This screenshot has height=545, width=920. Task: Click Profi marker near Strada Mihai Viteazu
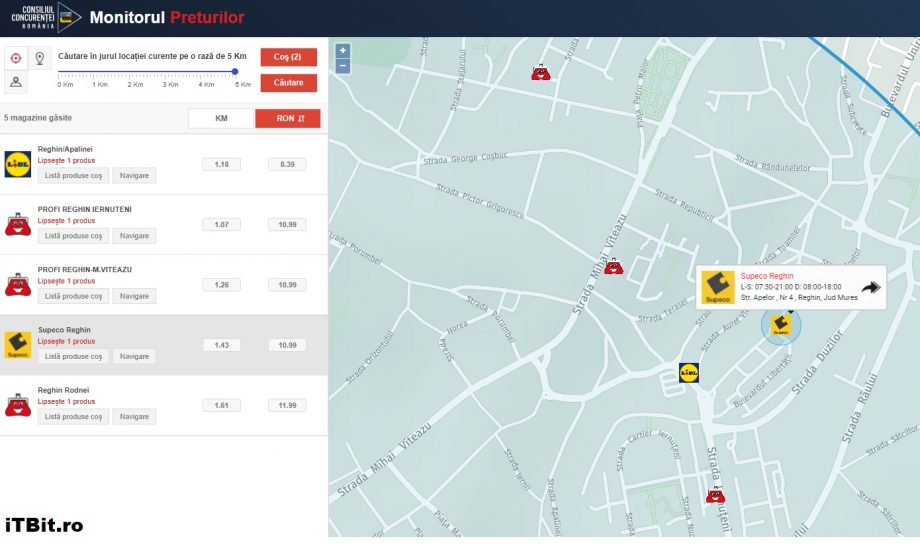tap(614, 267)
